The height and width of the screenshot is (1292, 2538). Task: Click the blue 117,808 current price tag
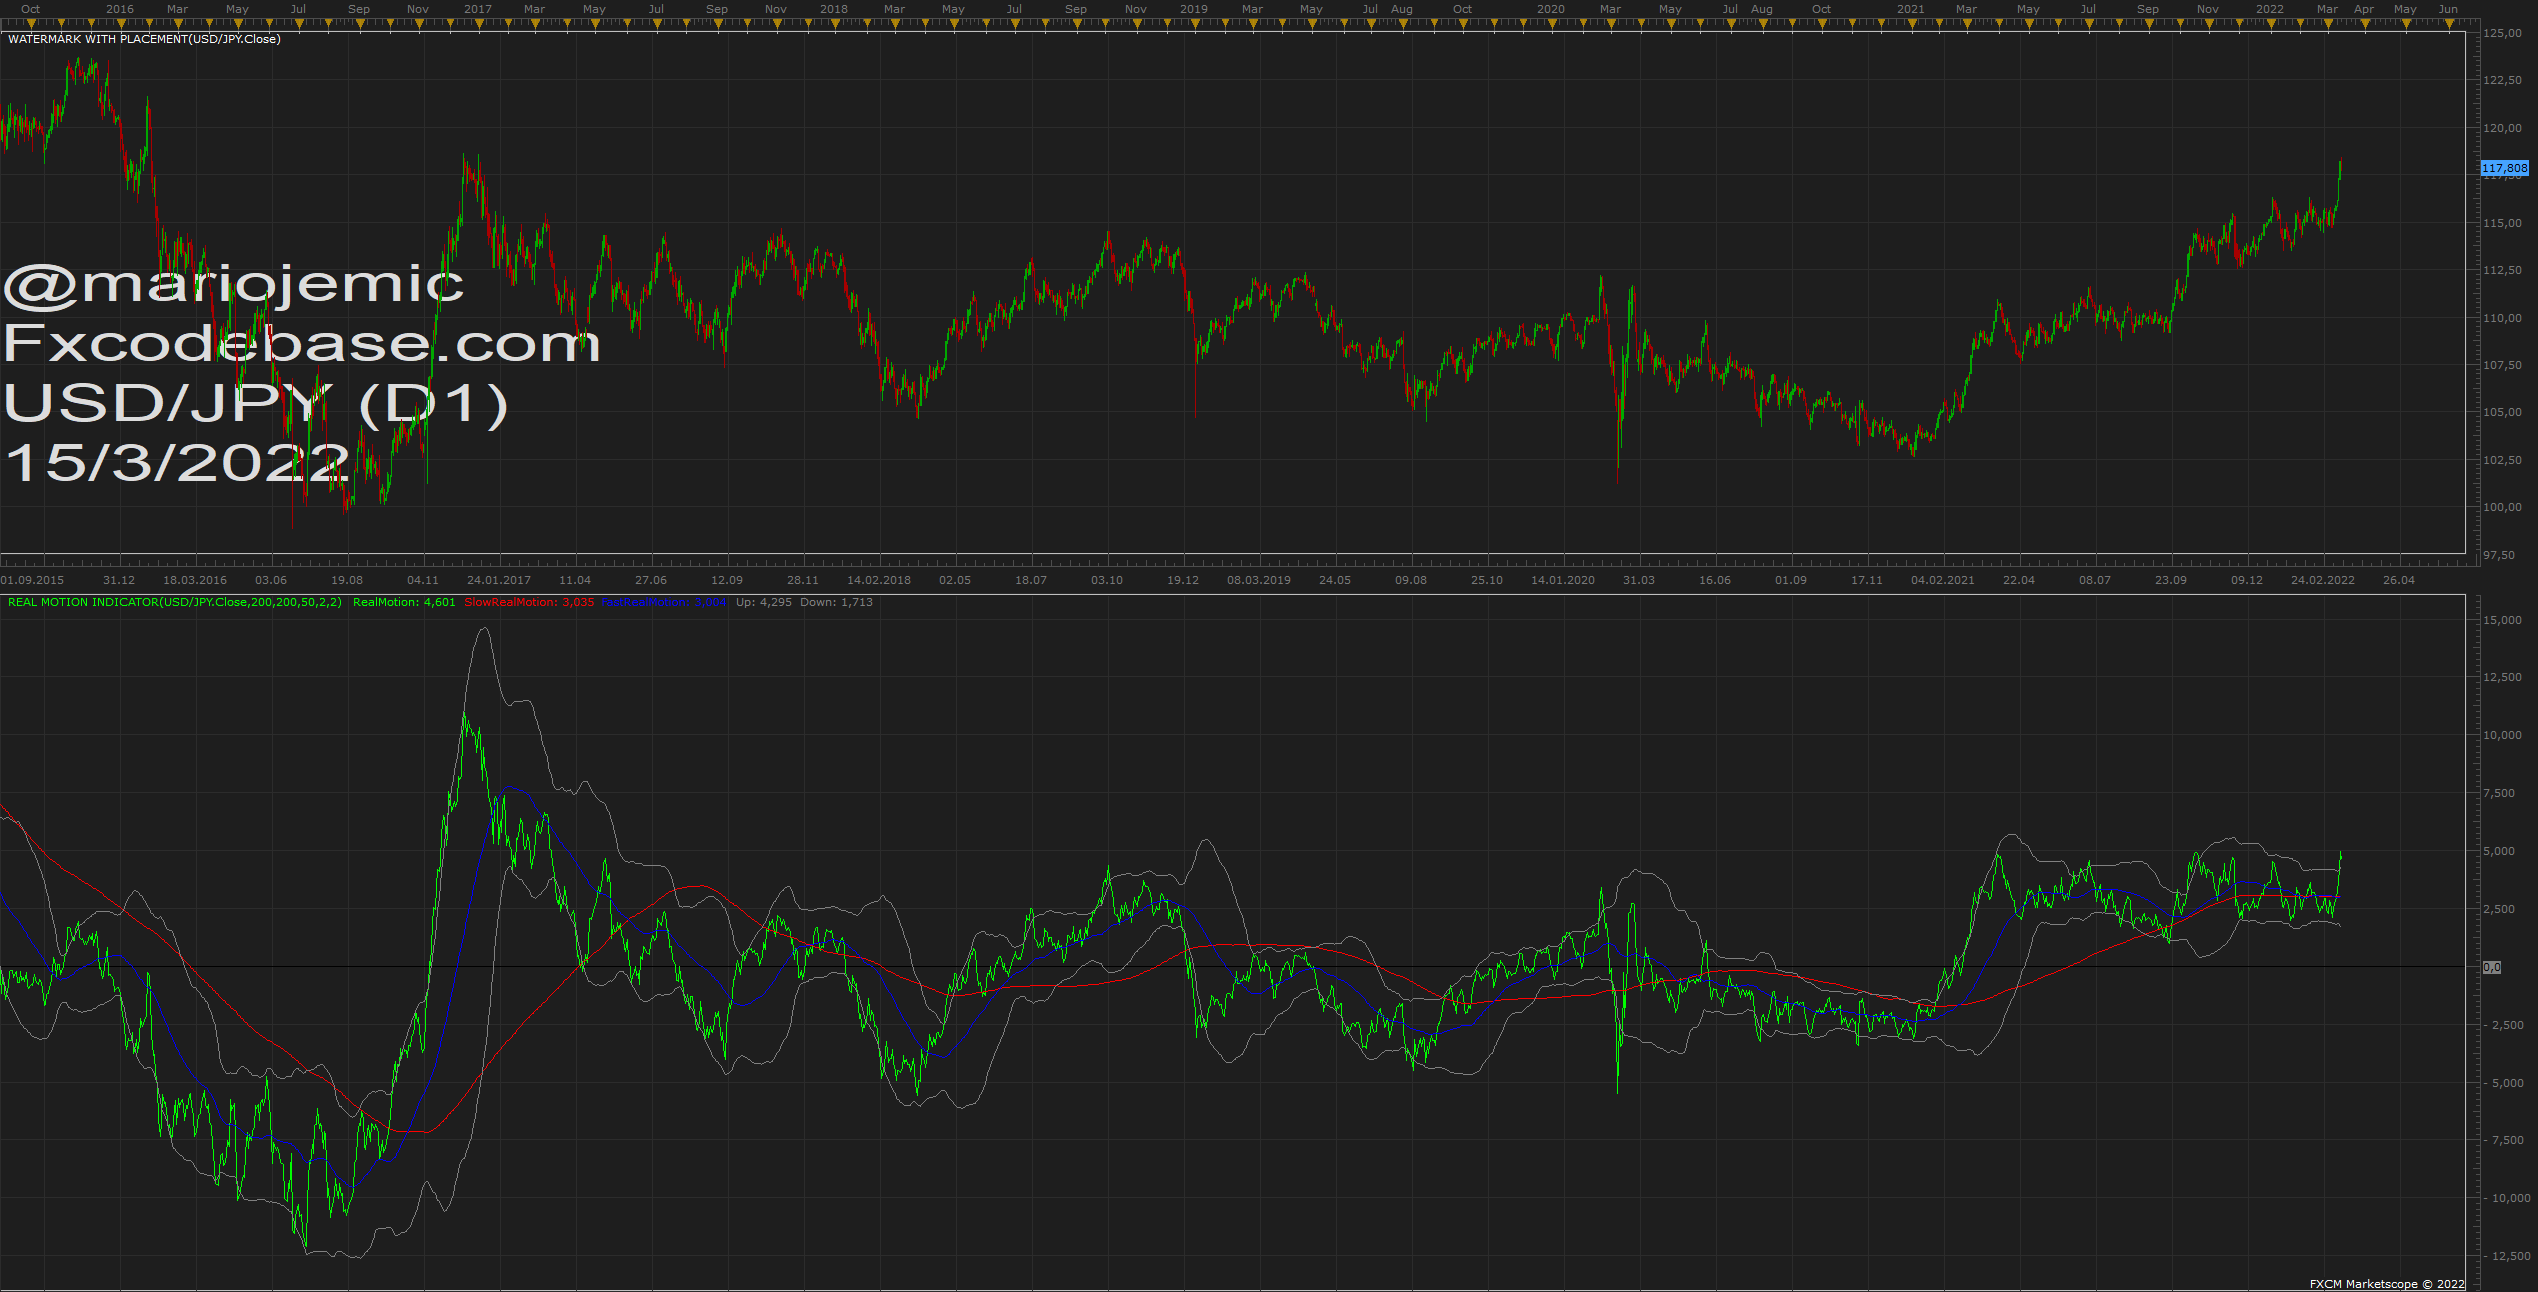(2505, 168)
